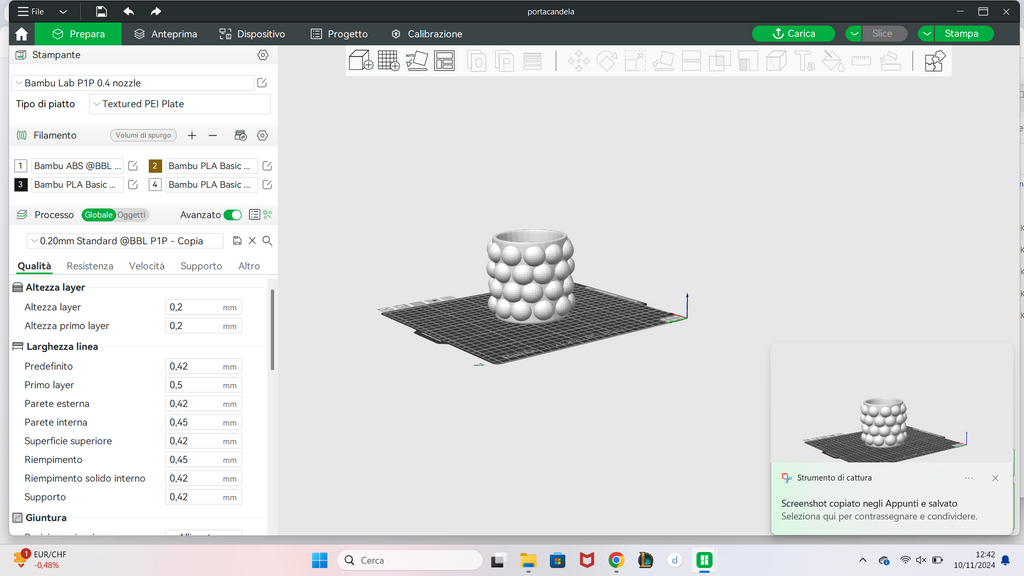The width and height of the screenshot is (1024, 576).
Task: Switch to the Altro settings tab
Action: point(249,266)
